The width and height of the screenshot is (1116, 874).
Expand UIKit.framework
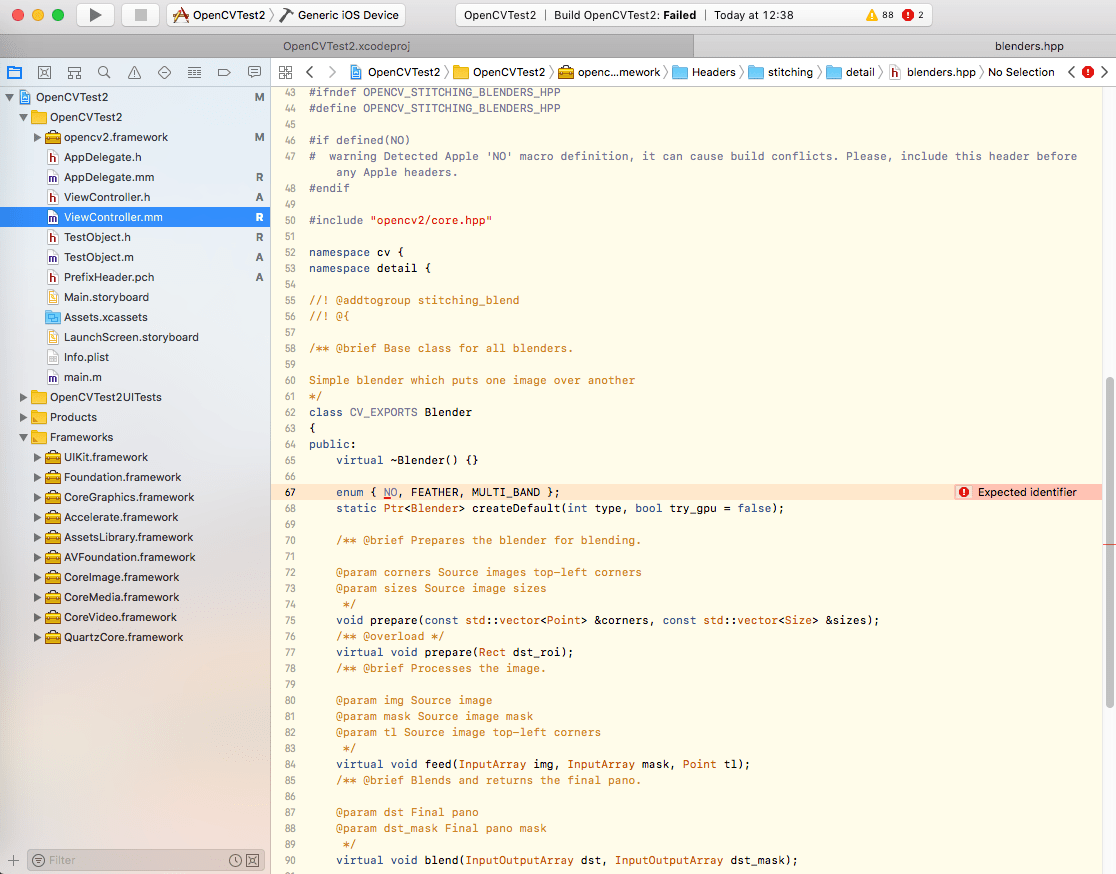coord(37,457)
